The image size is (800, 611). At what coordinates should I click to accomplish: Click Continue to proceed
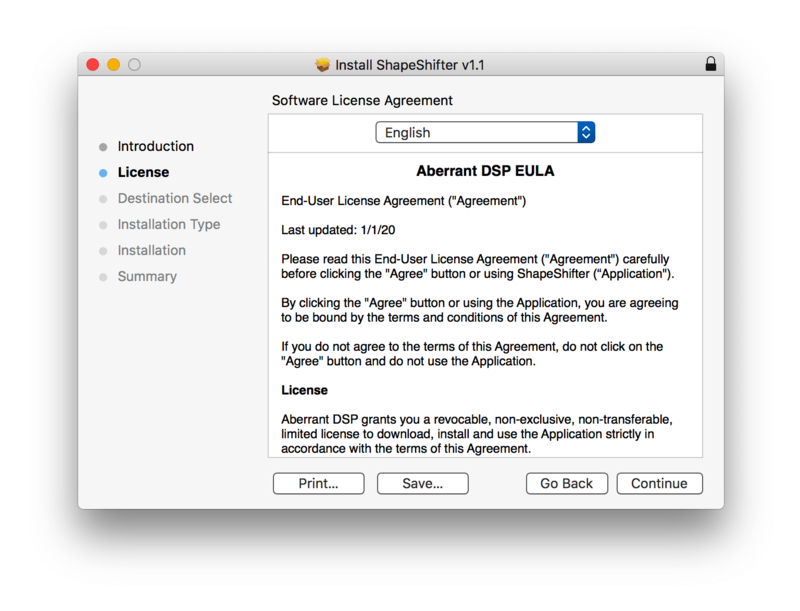coord(659,483)
